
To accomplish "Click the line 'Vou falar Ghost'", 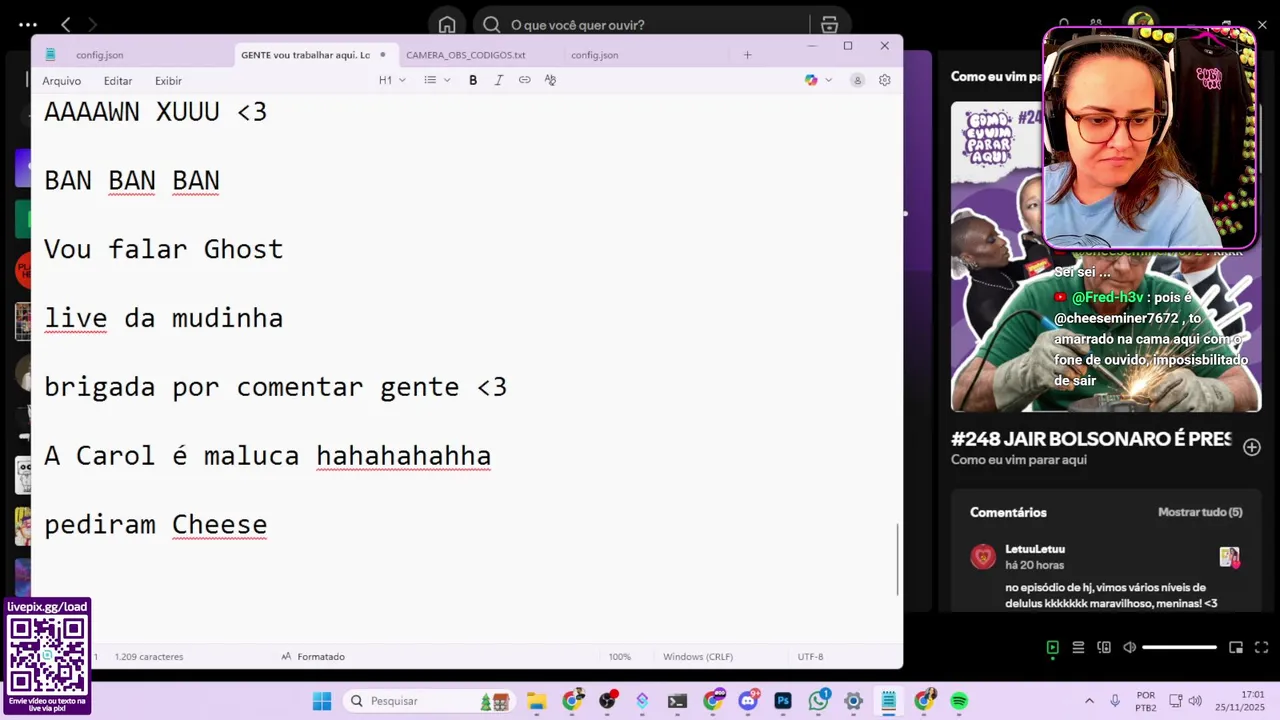I will pyautogui.click(x=163, y=249).
